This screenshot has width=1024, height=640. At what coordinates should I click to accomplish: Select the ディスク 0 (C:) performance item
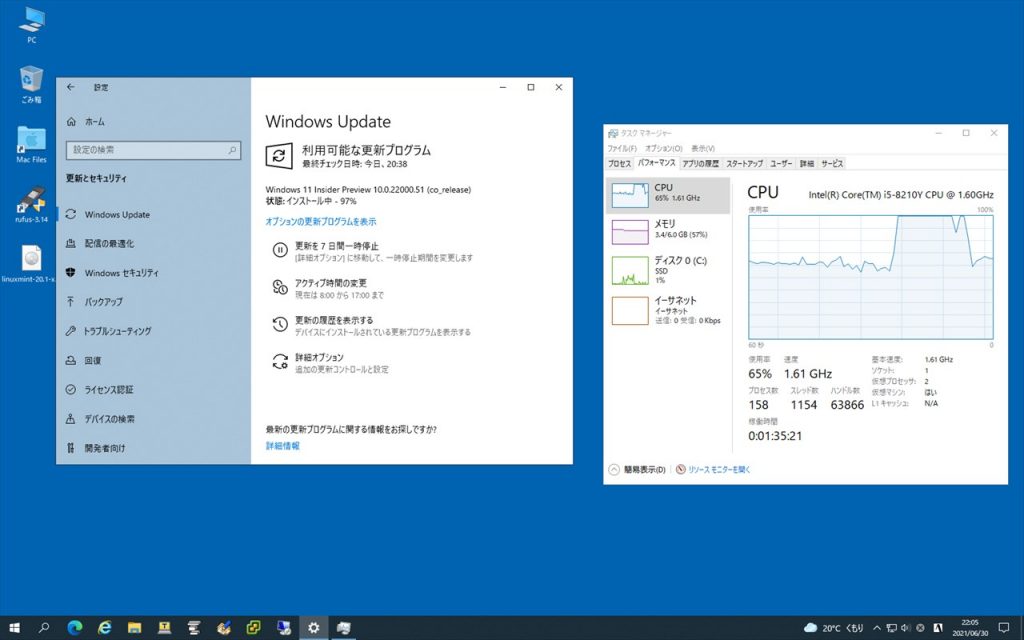tap(668, 270)
